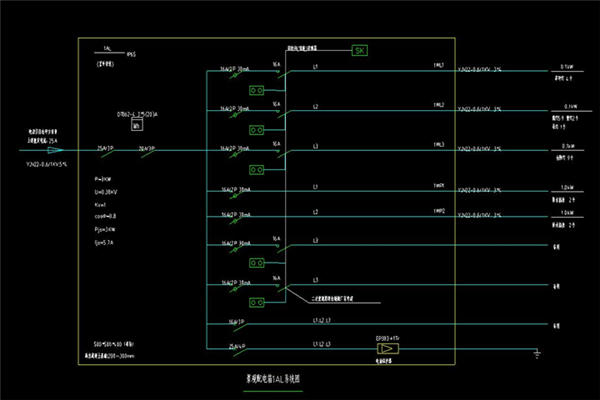Screen dimensions: 600x400
Task: Click the green SK controller box
Action: tap(359, 50)
